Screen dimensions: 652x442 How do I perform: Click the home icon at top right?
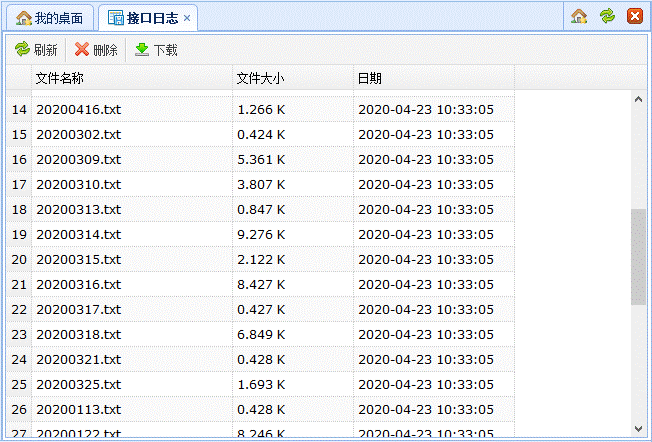(579, 16)
